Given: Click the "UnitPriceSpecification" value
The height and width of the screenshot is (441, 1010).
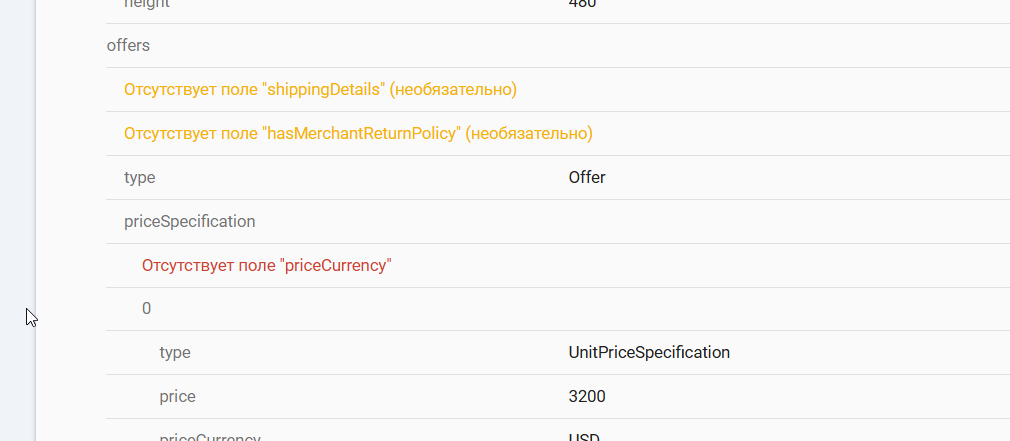Looking at the screenshot, I should (649, 353).
